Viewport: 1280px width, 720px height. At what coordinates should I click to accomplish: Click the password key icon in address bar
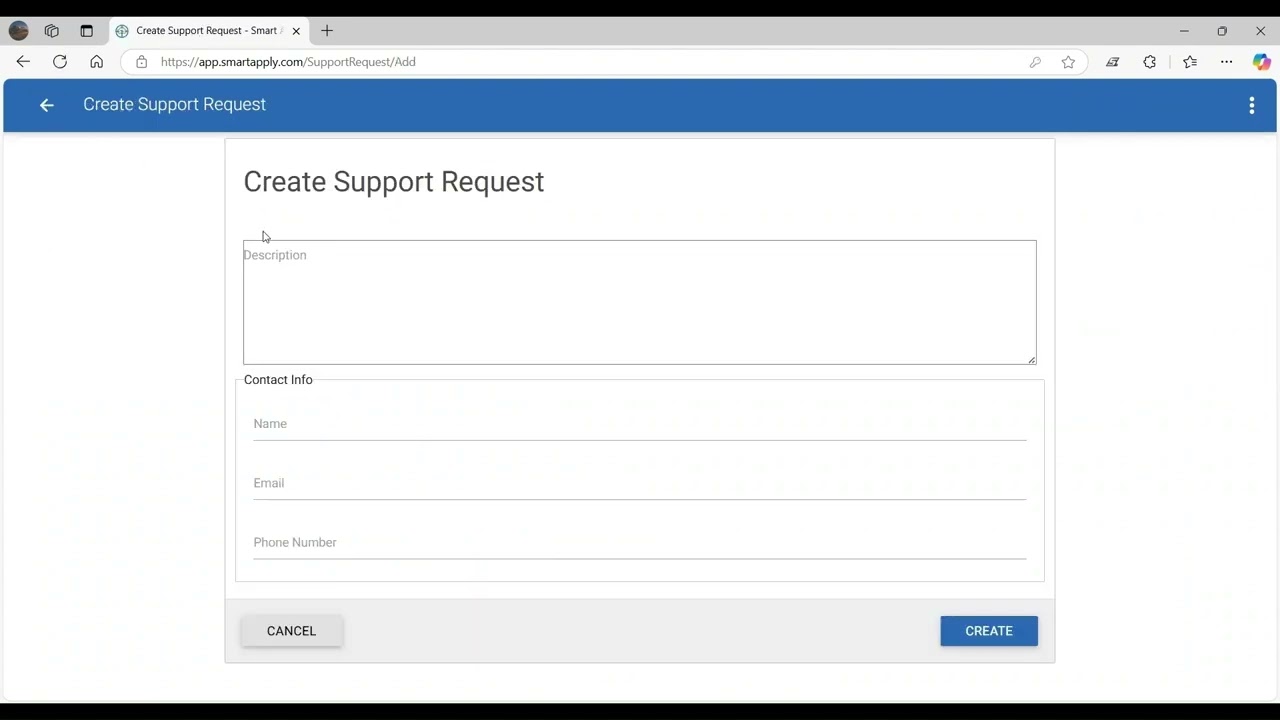point(1035,62)
